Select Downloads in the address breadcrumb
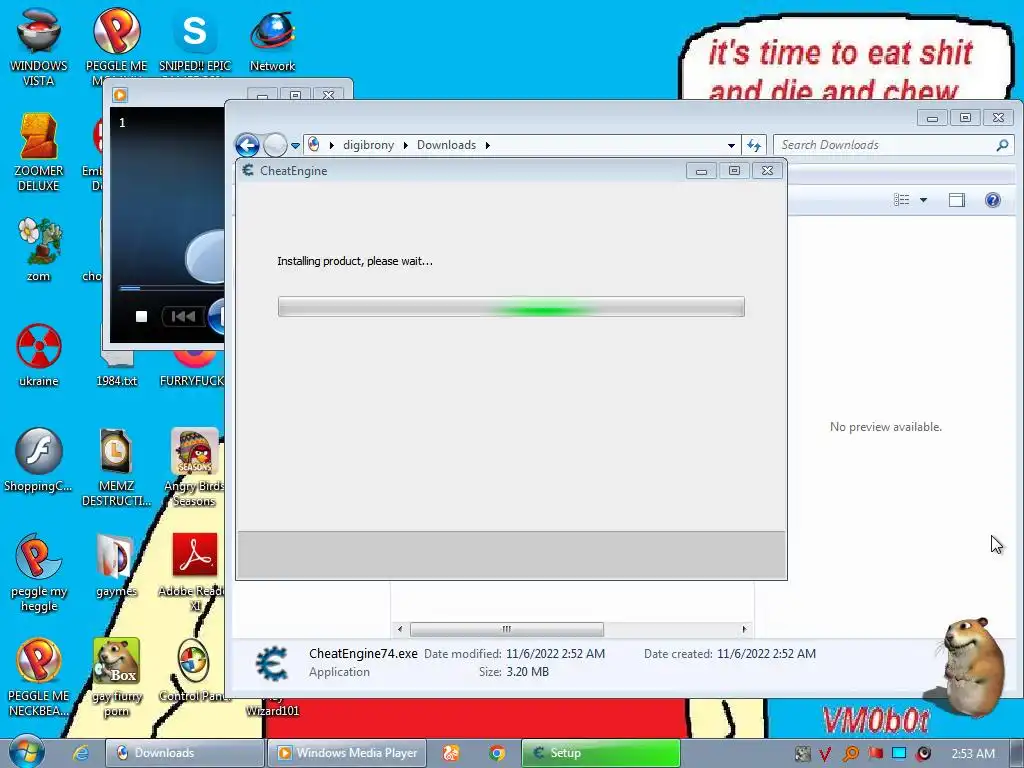This screenshot has width=1024, height=768. click(447, 145)
